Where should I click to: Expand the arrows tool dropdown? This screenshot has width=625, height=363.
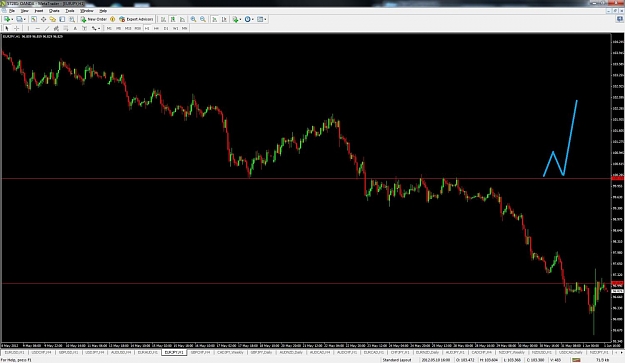coord(99,28)
